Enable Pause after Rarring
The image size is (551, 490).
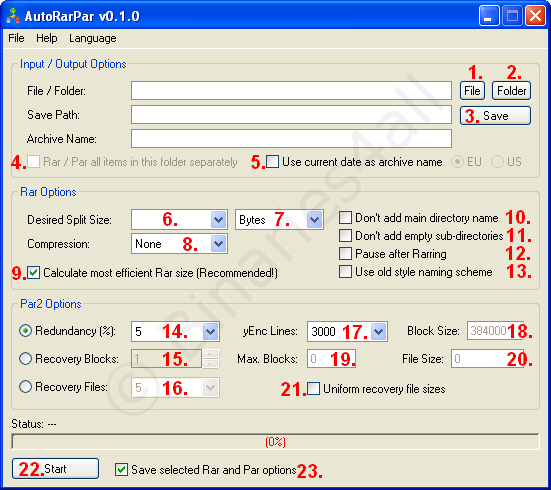345,253
